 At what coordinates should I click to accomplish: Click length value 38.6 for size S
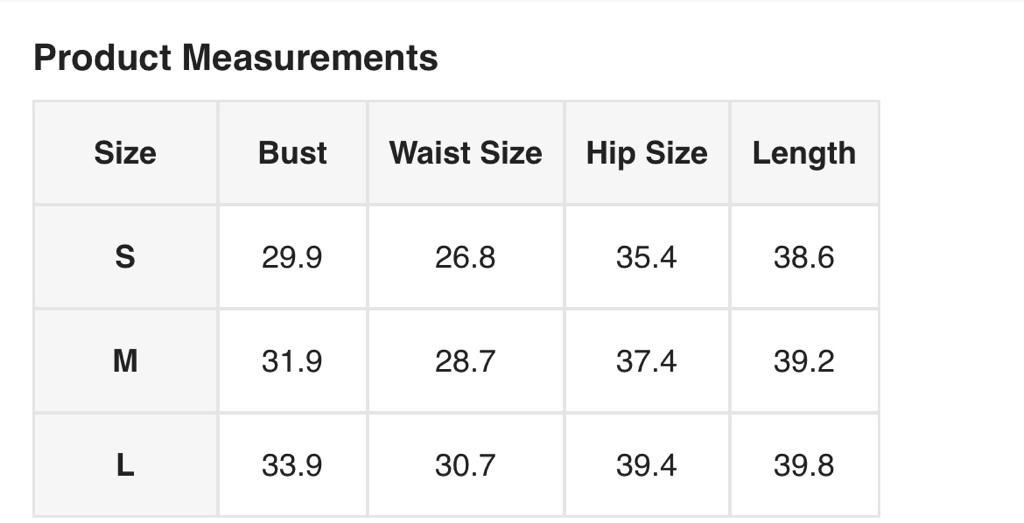804,257
